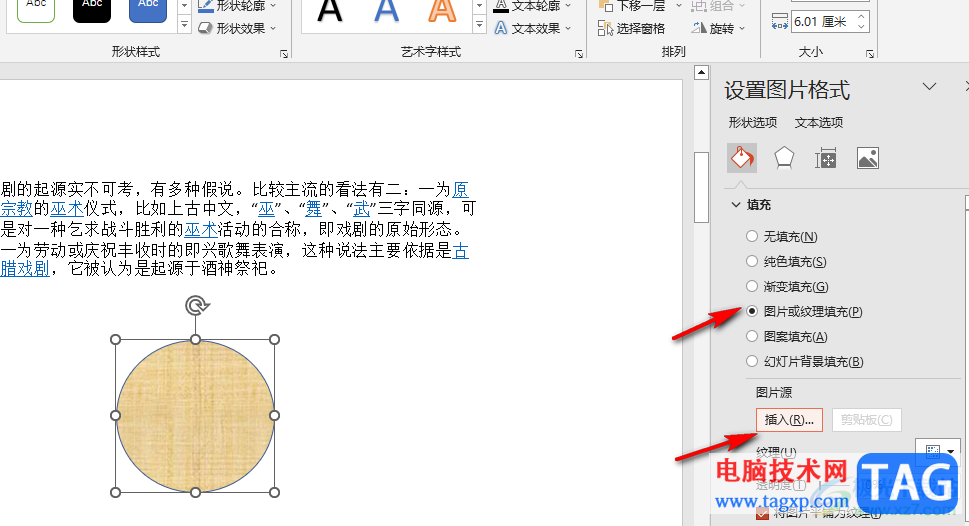
Task: Open the Effects pentagon icon tab
Action: [x=784, y=158]
